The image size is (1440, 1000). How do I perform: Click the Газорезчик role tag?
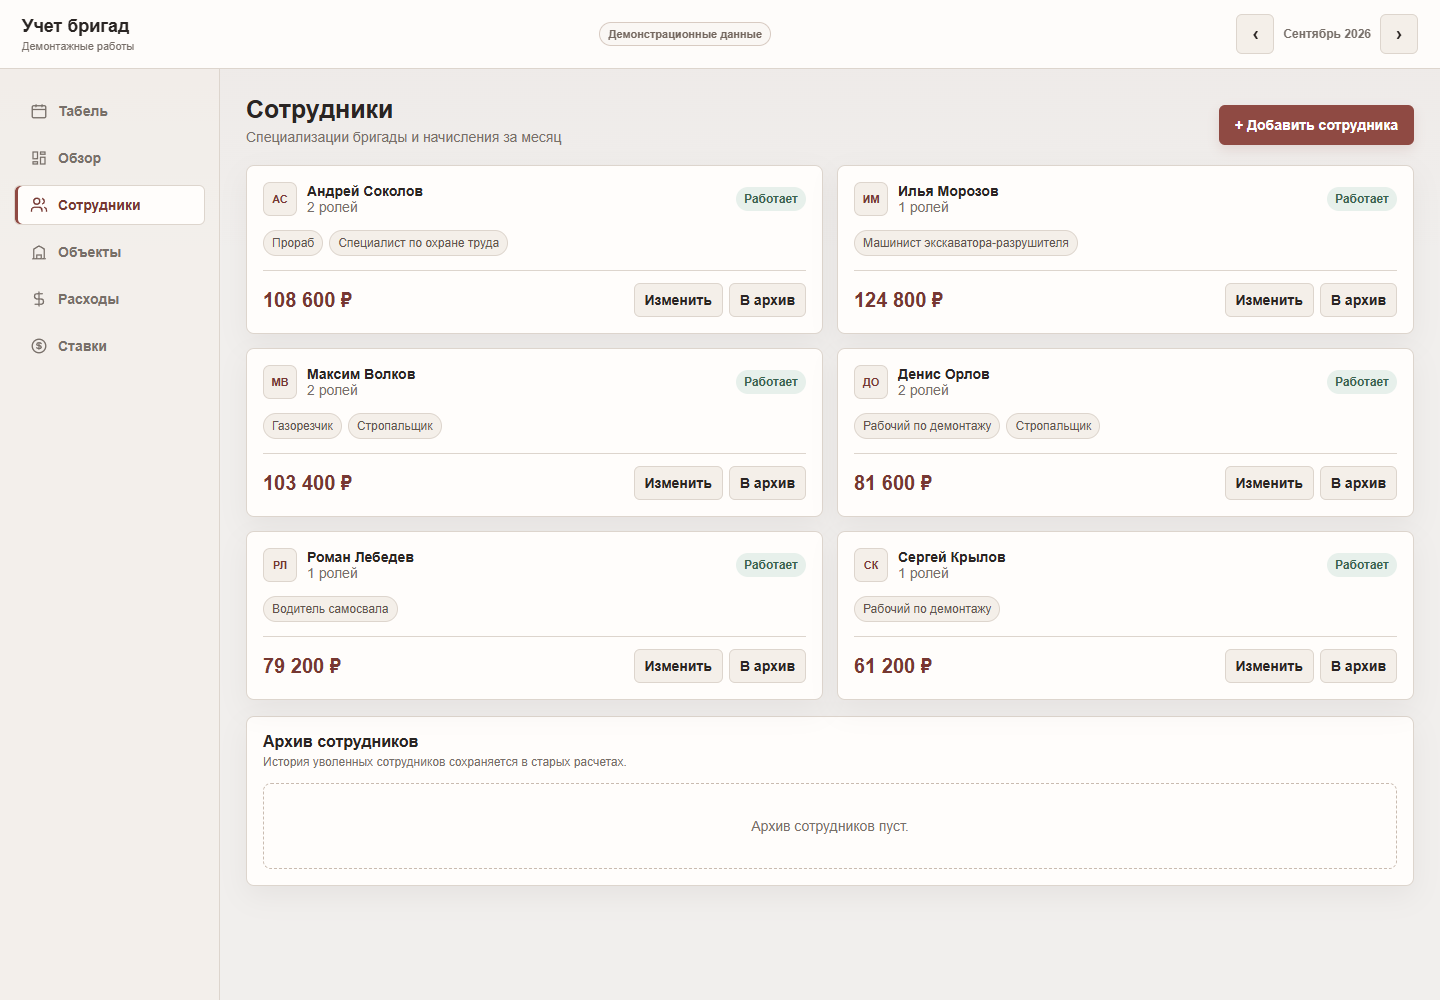[302, 426]
